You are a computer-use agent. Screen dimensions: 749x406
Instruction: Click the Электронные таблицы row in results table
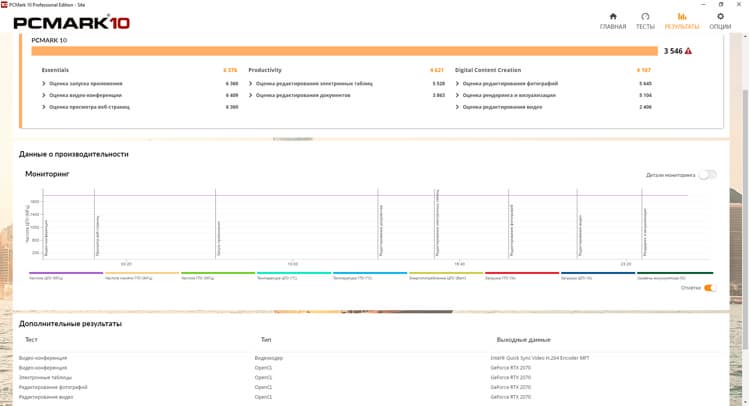click(45, 377)
